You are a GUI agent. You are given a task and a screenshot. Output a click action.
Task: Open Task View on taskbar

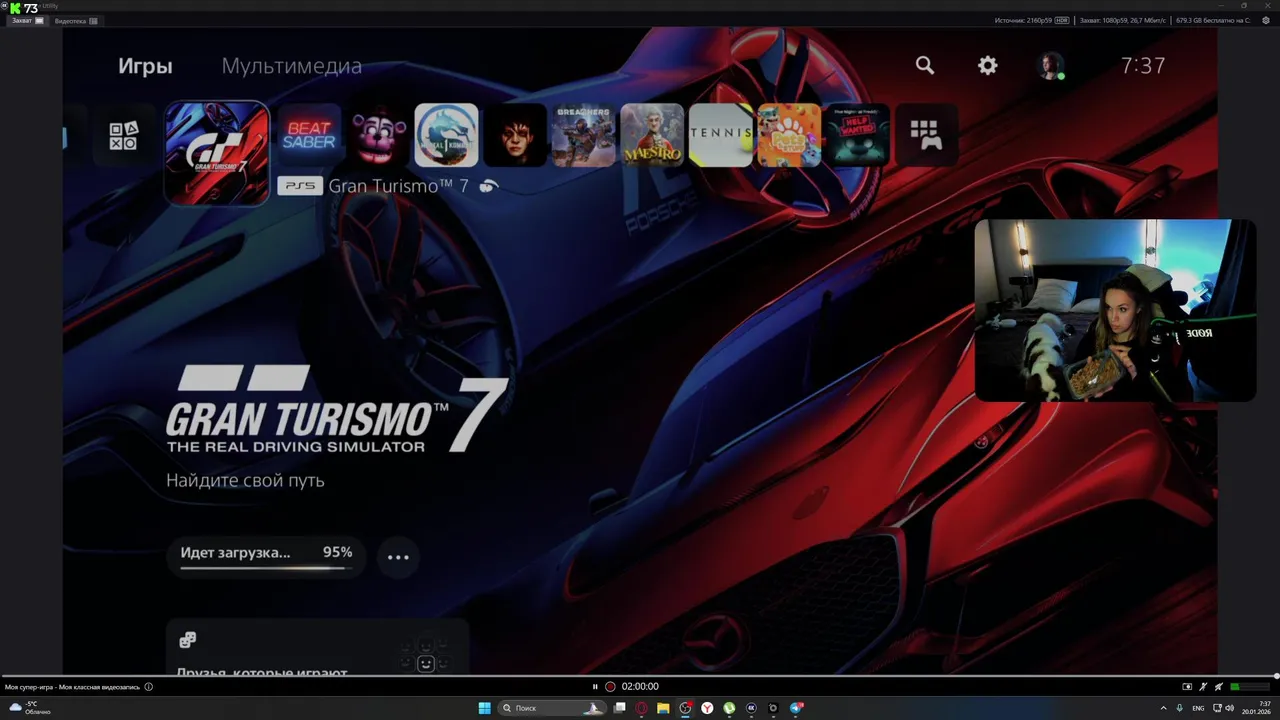point(620,708)
